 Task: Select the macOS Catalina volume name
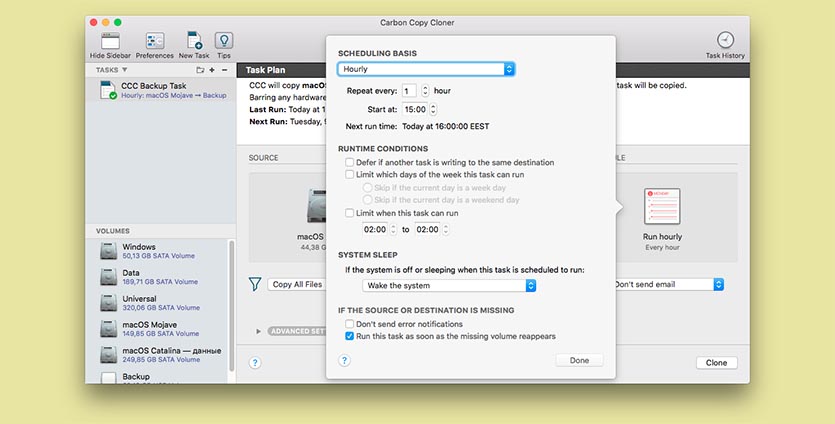(172, 350)
